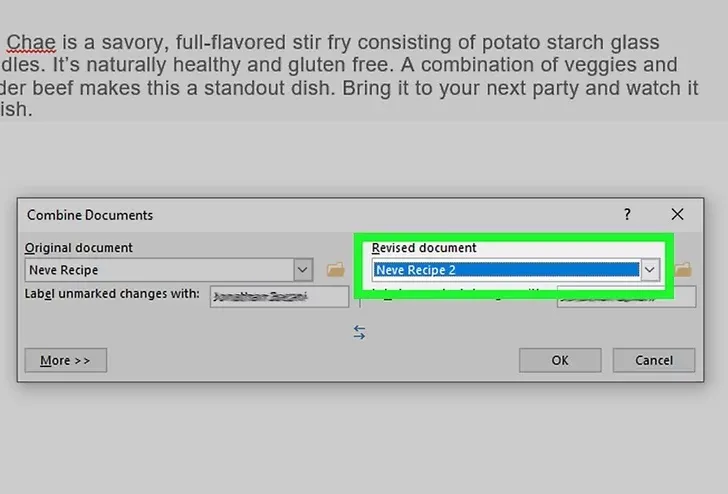728x494 pixels.
Task: Swap original and revised documents arrows icon
Action: (x=359, y=332)
